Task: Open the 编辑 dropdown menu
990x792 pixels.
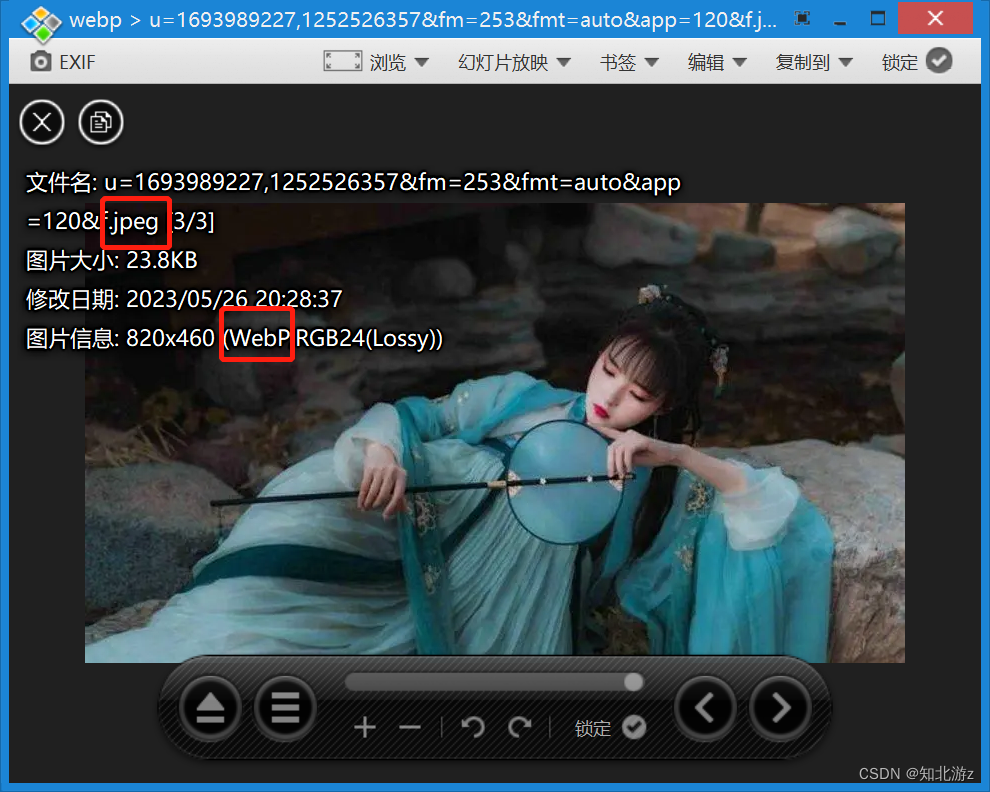Action: [x=717, y=62]
